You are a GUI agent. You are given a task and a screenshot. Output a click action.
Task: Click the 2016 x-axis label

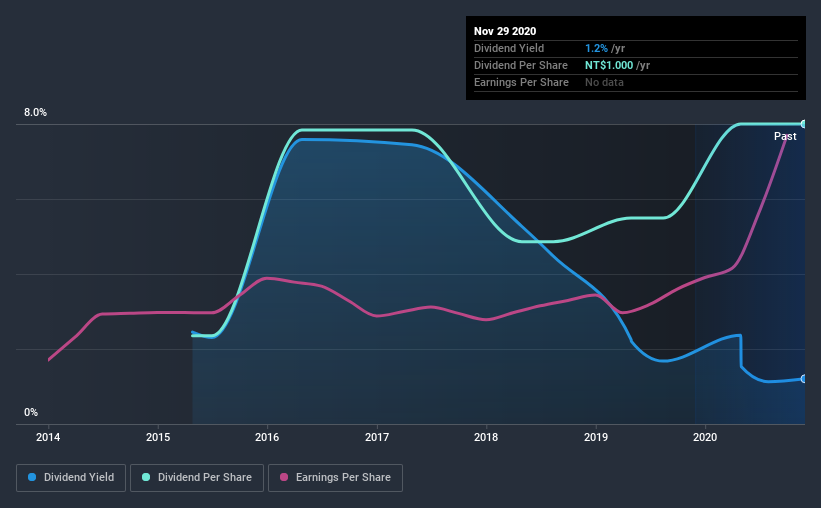(267, 437)
